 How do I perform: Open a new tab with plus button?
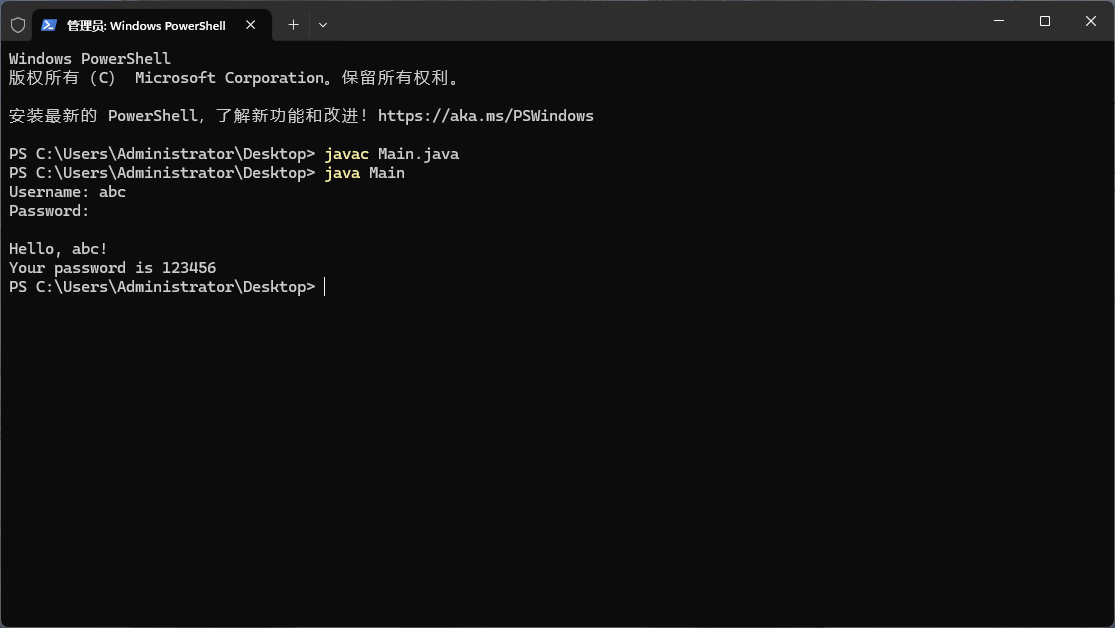pos(293,25)
